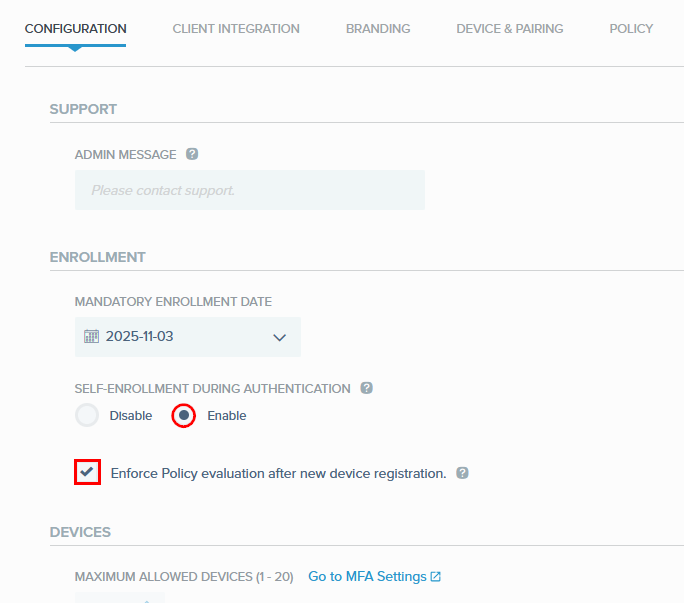
Task: Go to the Device & Pairing tab
Action: [x=509, y=29]
